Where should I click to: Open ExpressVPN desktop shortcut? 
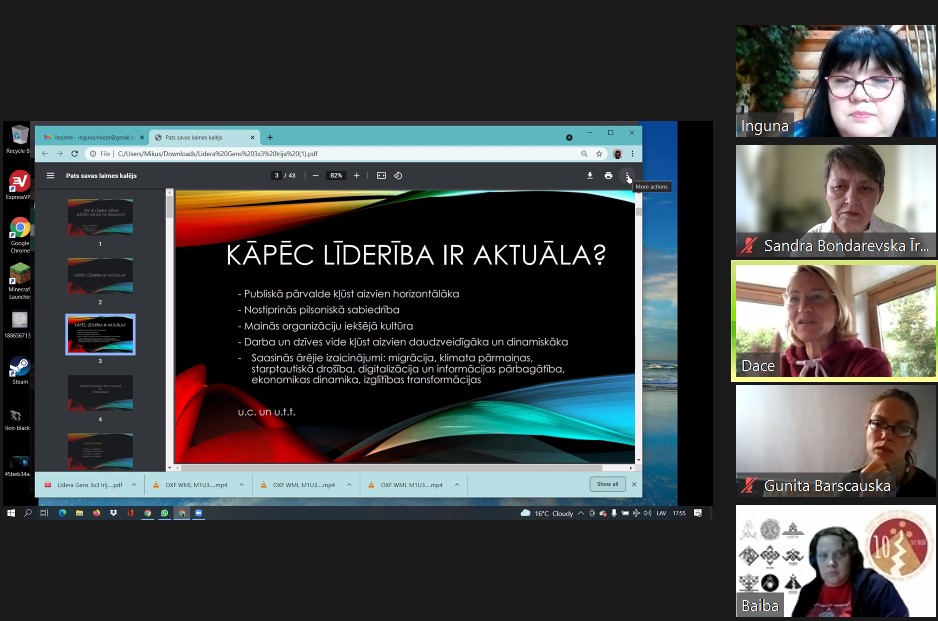click(x=19, y=185)
